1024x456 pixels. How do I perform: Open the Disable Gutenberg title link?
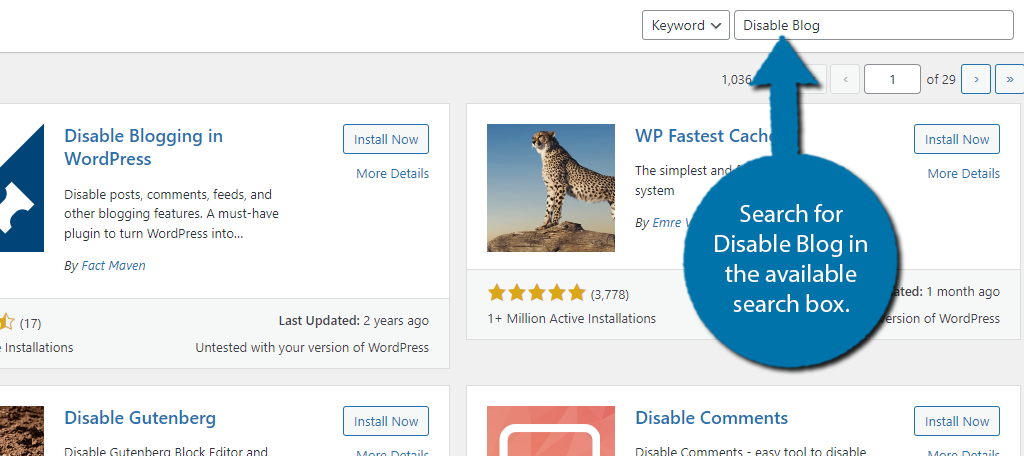point(140,417)
